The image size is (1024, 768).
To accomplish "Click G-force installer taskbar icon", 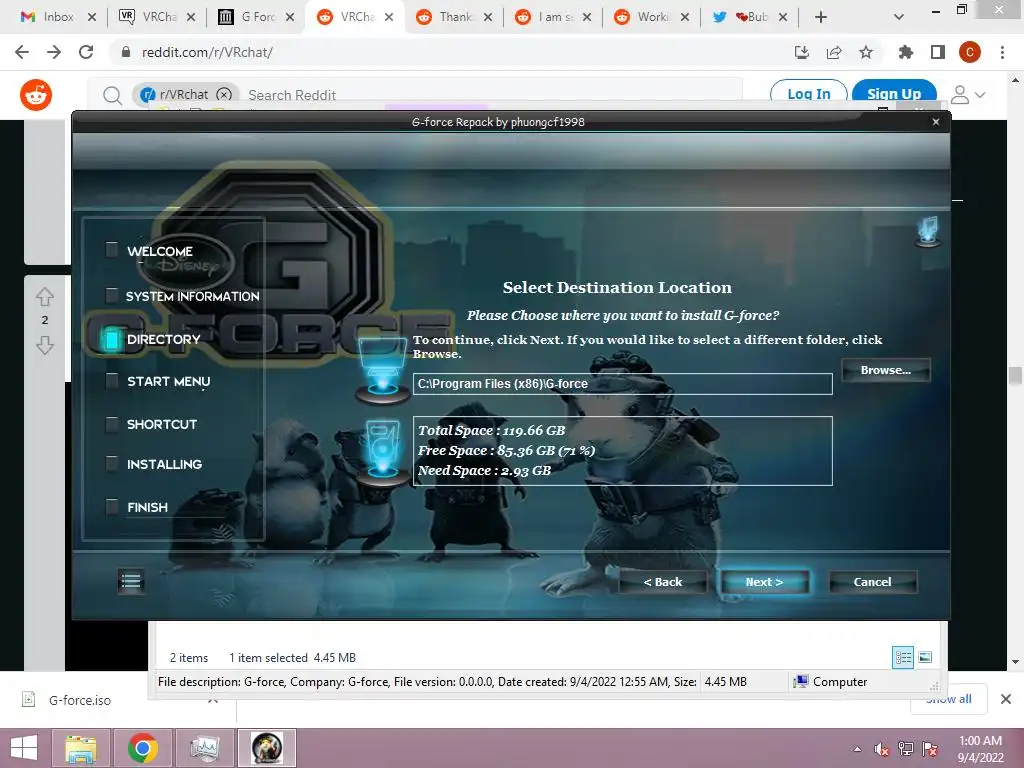I will pos(266,748).
